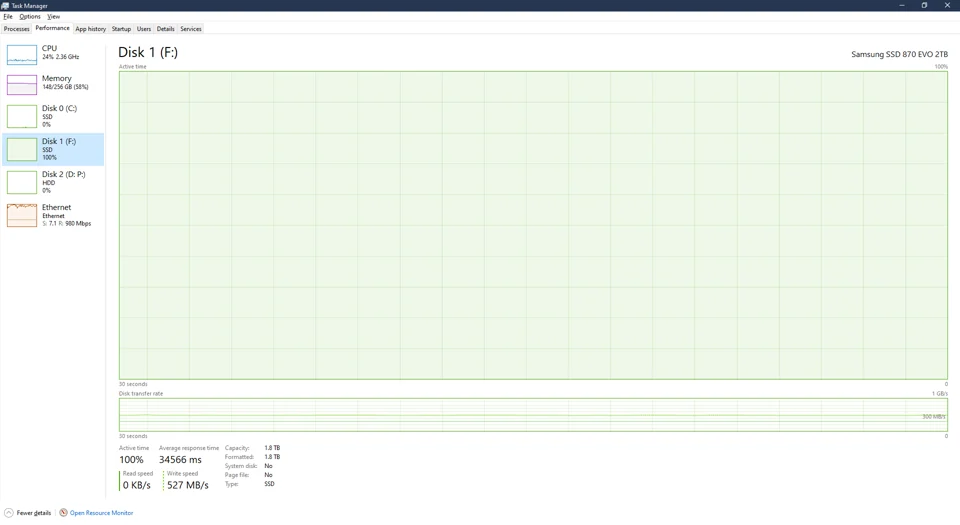Go to the Users tab
The height and width of the screenshot is (525, 960).
(144, 29)
